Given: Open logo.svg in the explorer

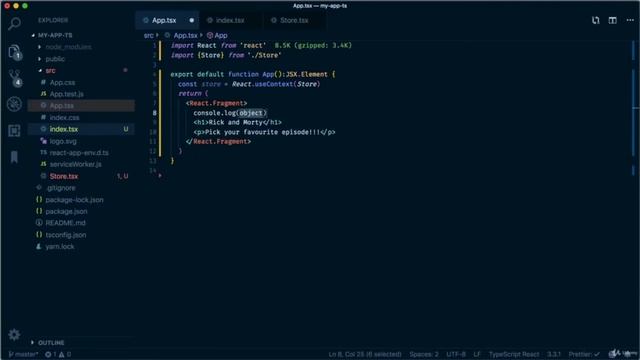Looking at the screenshot, I should 63,141.
